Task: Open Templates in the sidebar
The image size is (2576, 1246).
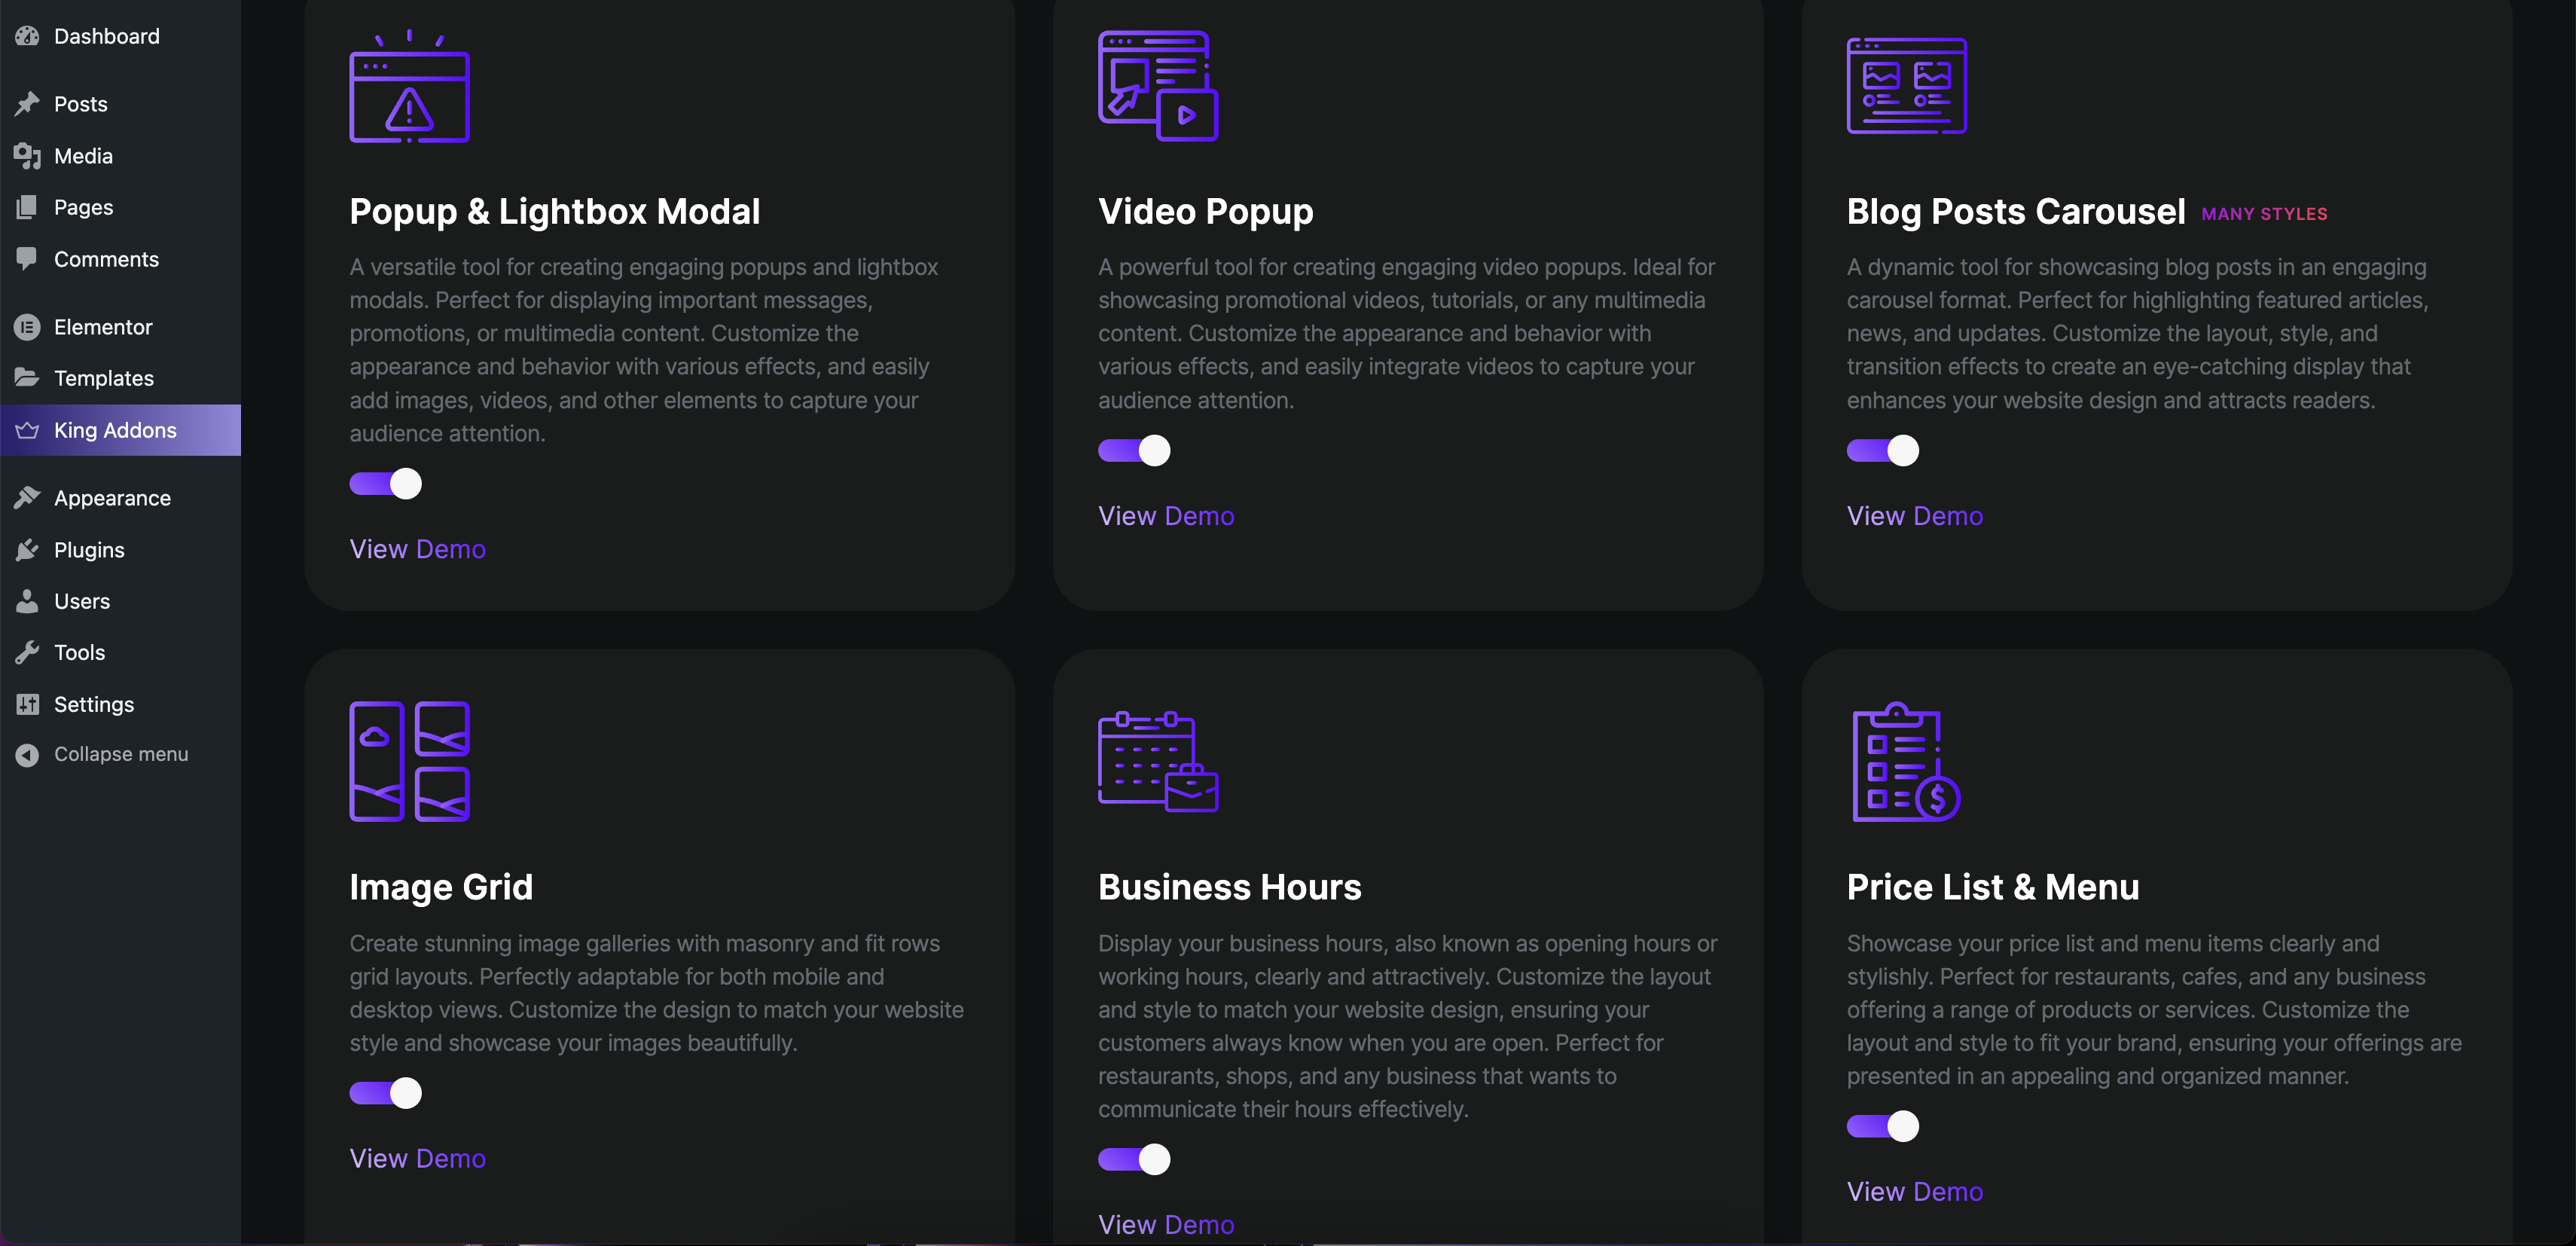Action: (120, 378)
